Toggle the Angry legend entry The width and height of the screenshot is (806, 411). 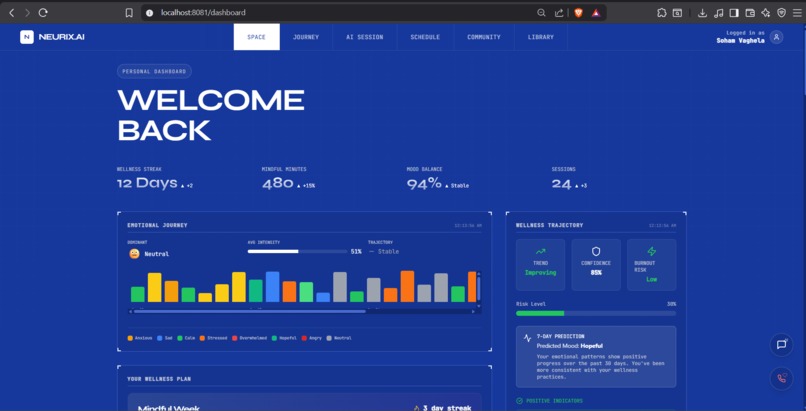pos(312,338)
